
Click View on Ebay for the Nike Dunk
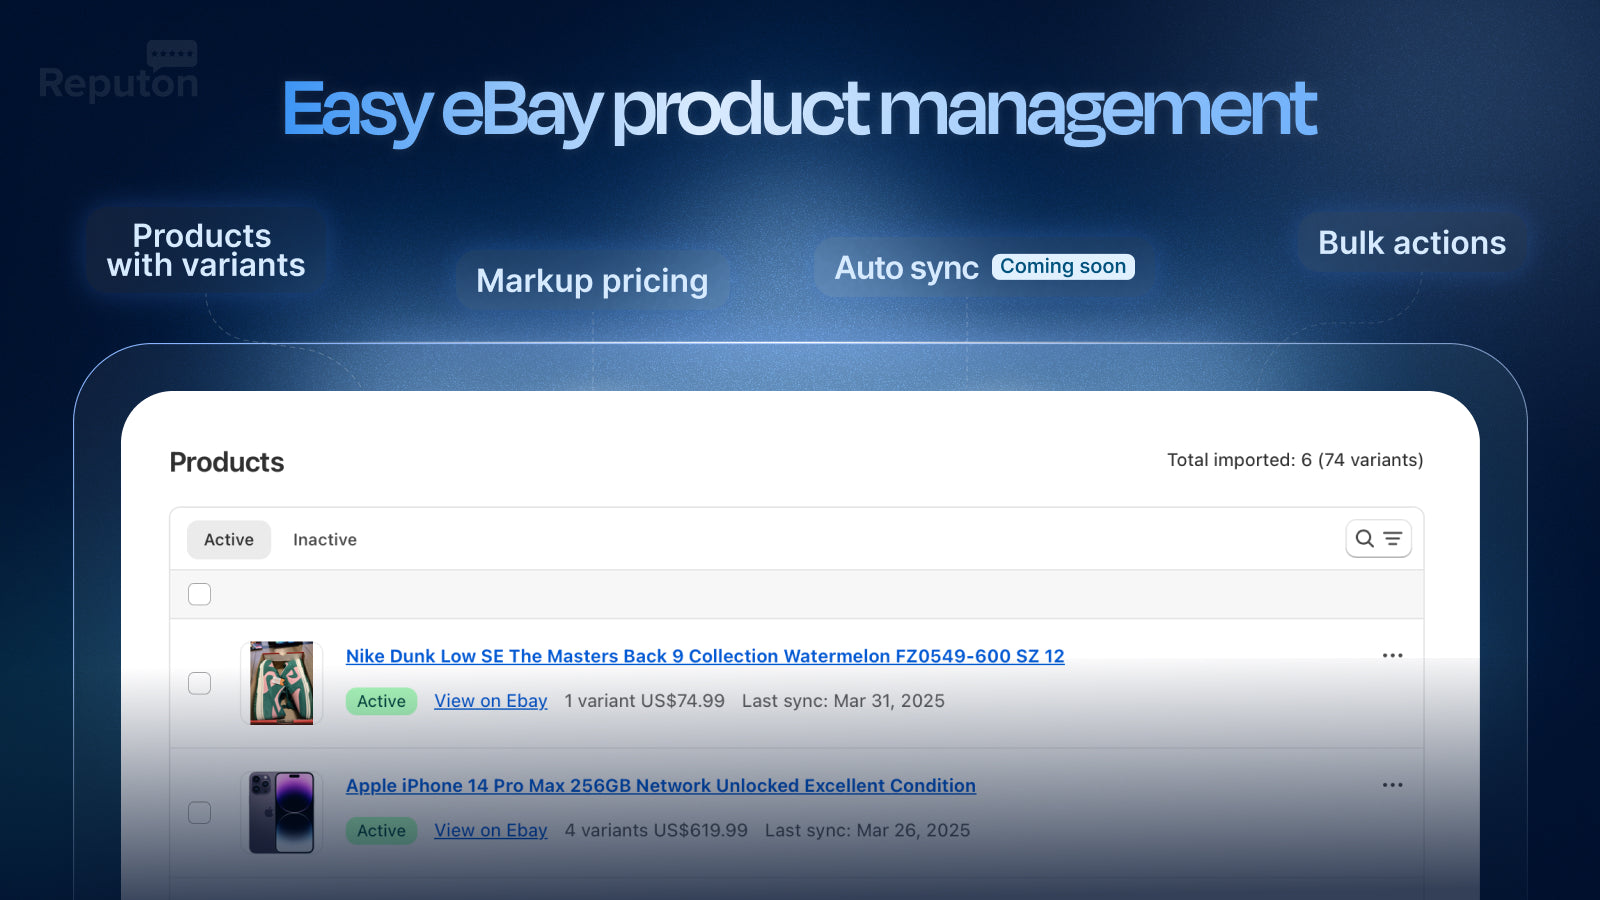(490, 701)
